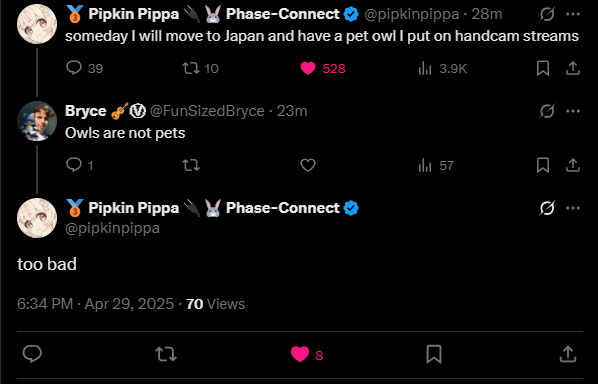This screenshot has width=598, height=384.
Task: Open more options on first tweet
Action: pos(573,14)
